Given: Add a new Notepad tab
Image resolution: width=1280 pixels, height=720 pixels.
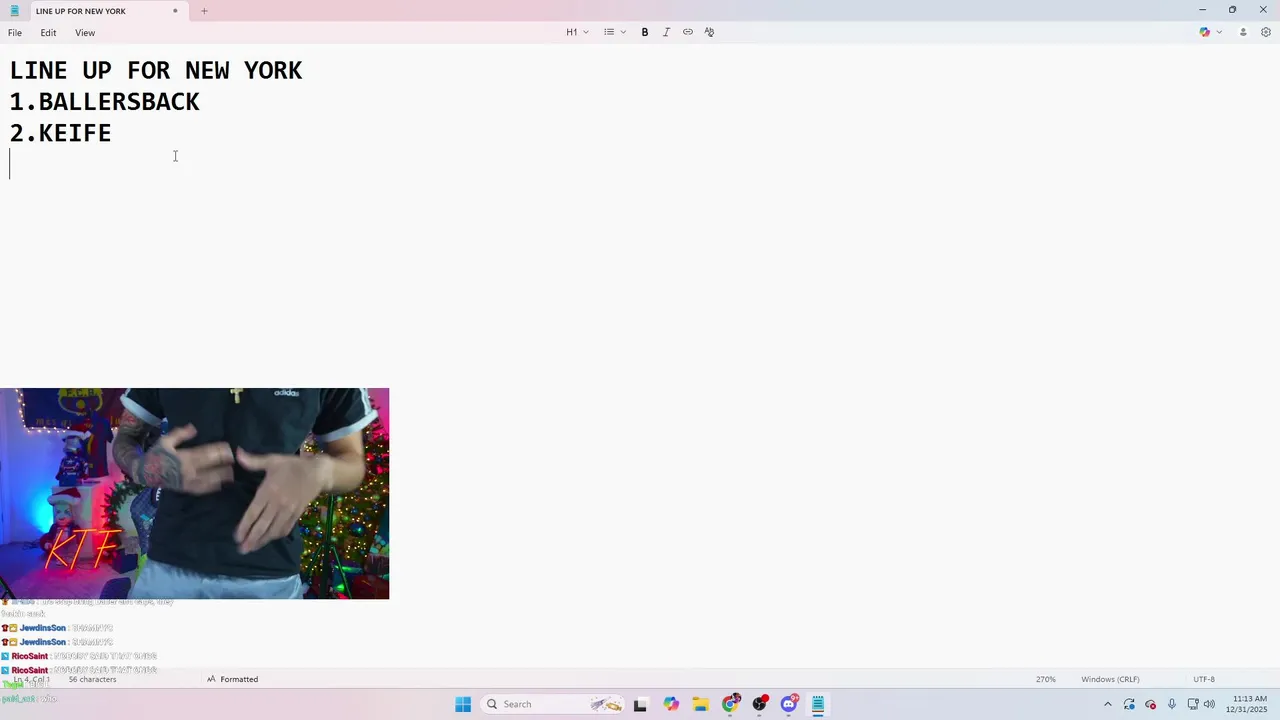Looking at the screenshot, I should (x=204, y=11).
